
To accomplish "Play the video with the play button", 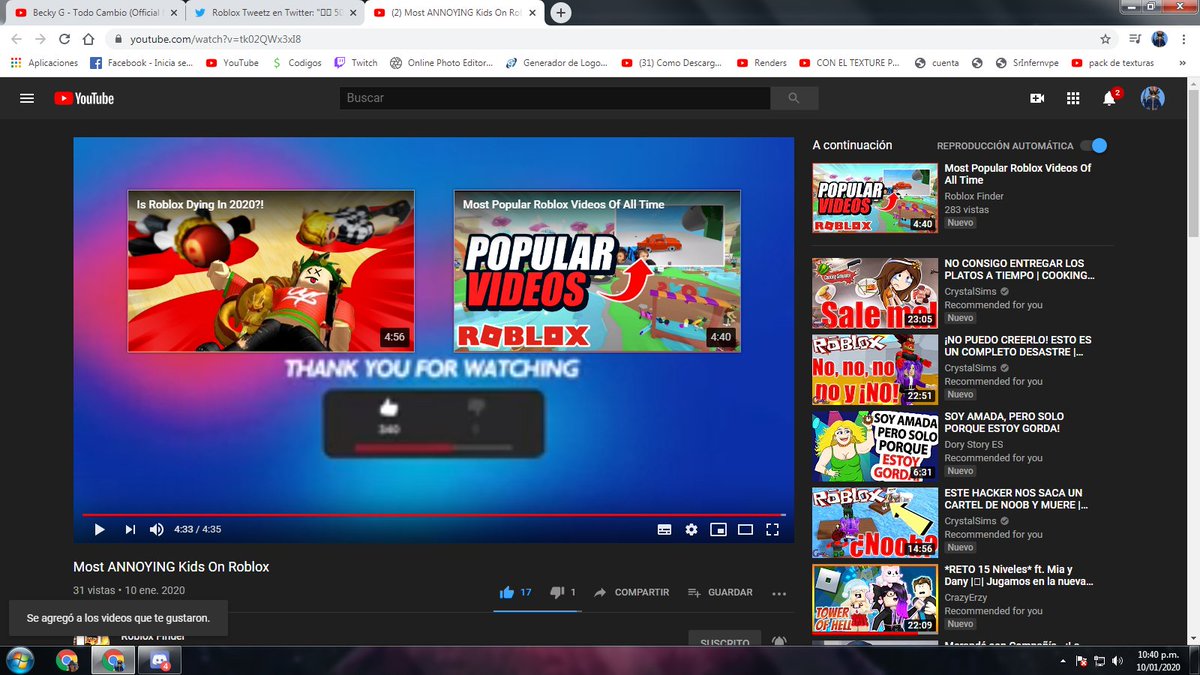I will [x=99, y=529].
